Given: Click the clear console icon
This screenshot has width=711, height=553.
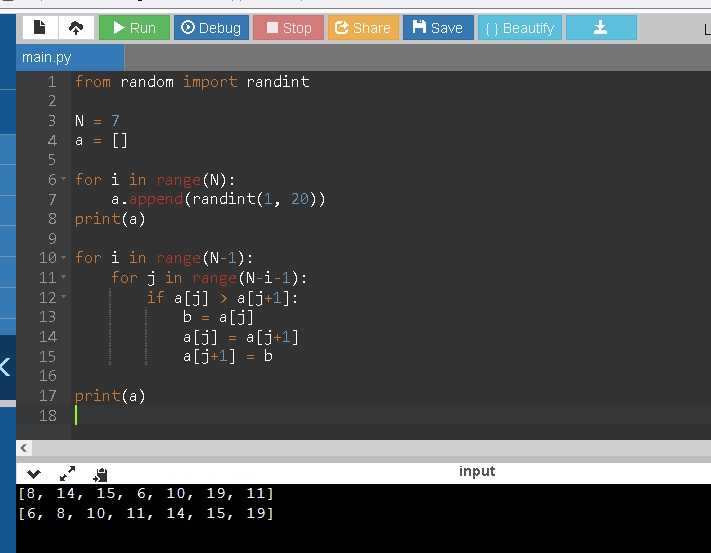Looking at the screenshot, I should (100, 474).
